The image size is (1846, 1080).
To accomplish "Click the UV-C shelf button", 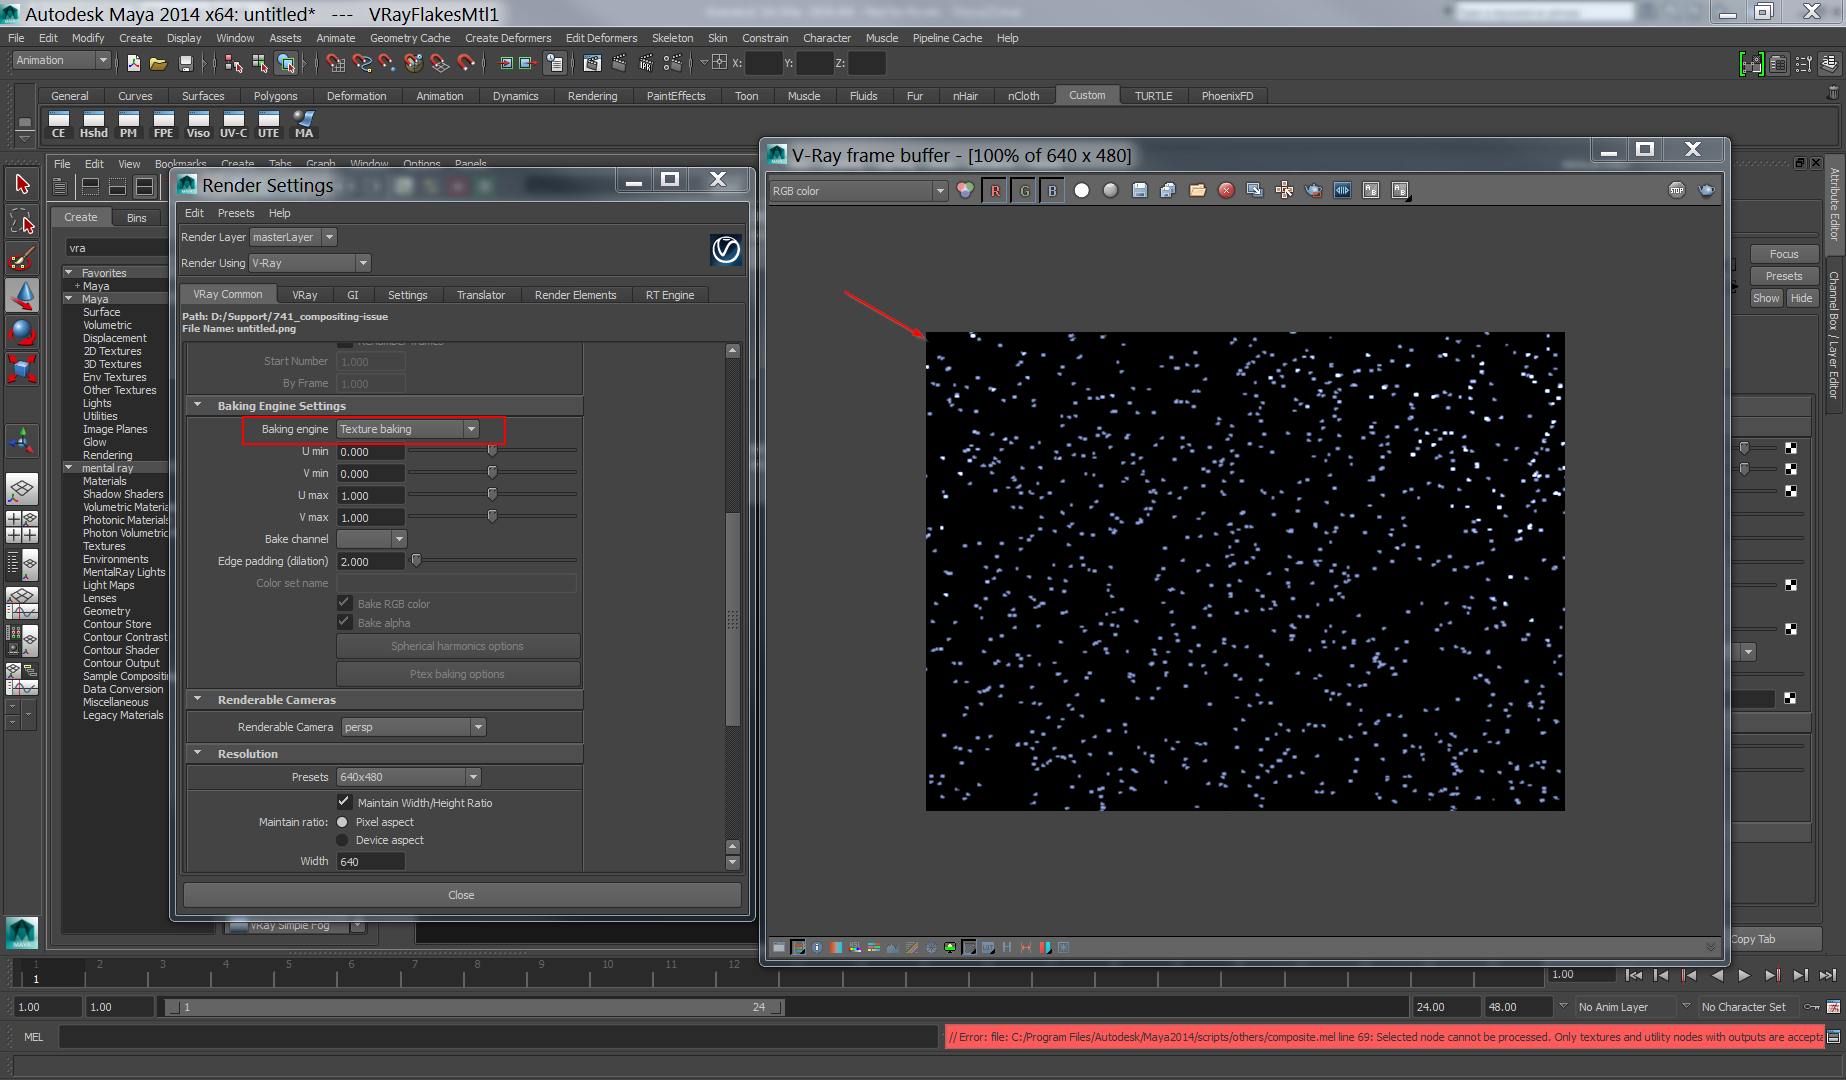I will (233, 125).
